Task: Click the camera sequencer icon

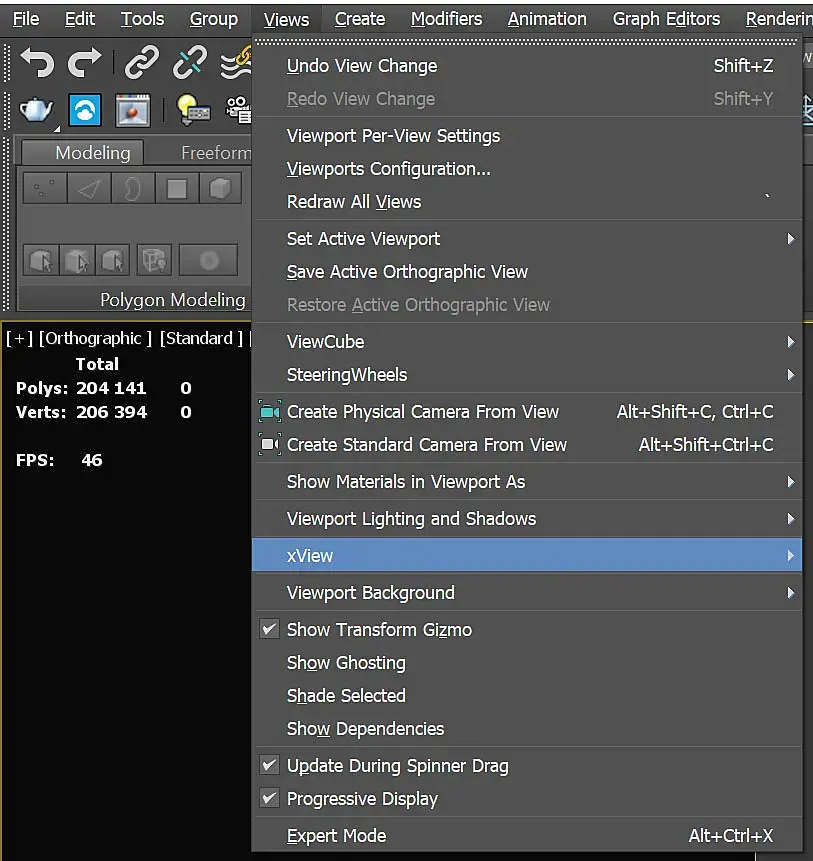Action: pos(239,109)
